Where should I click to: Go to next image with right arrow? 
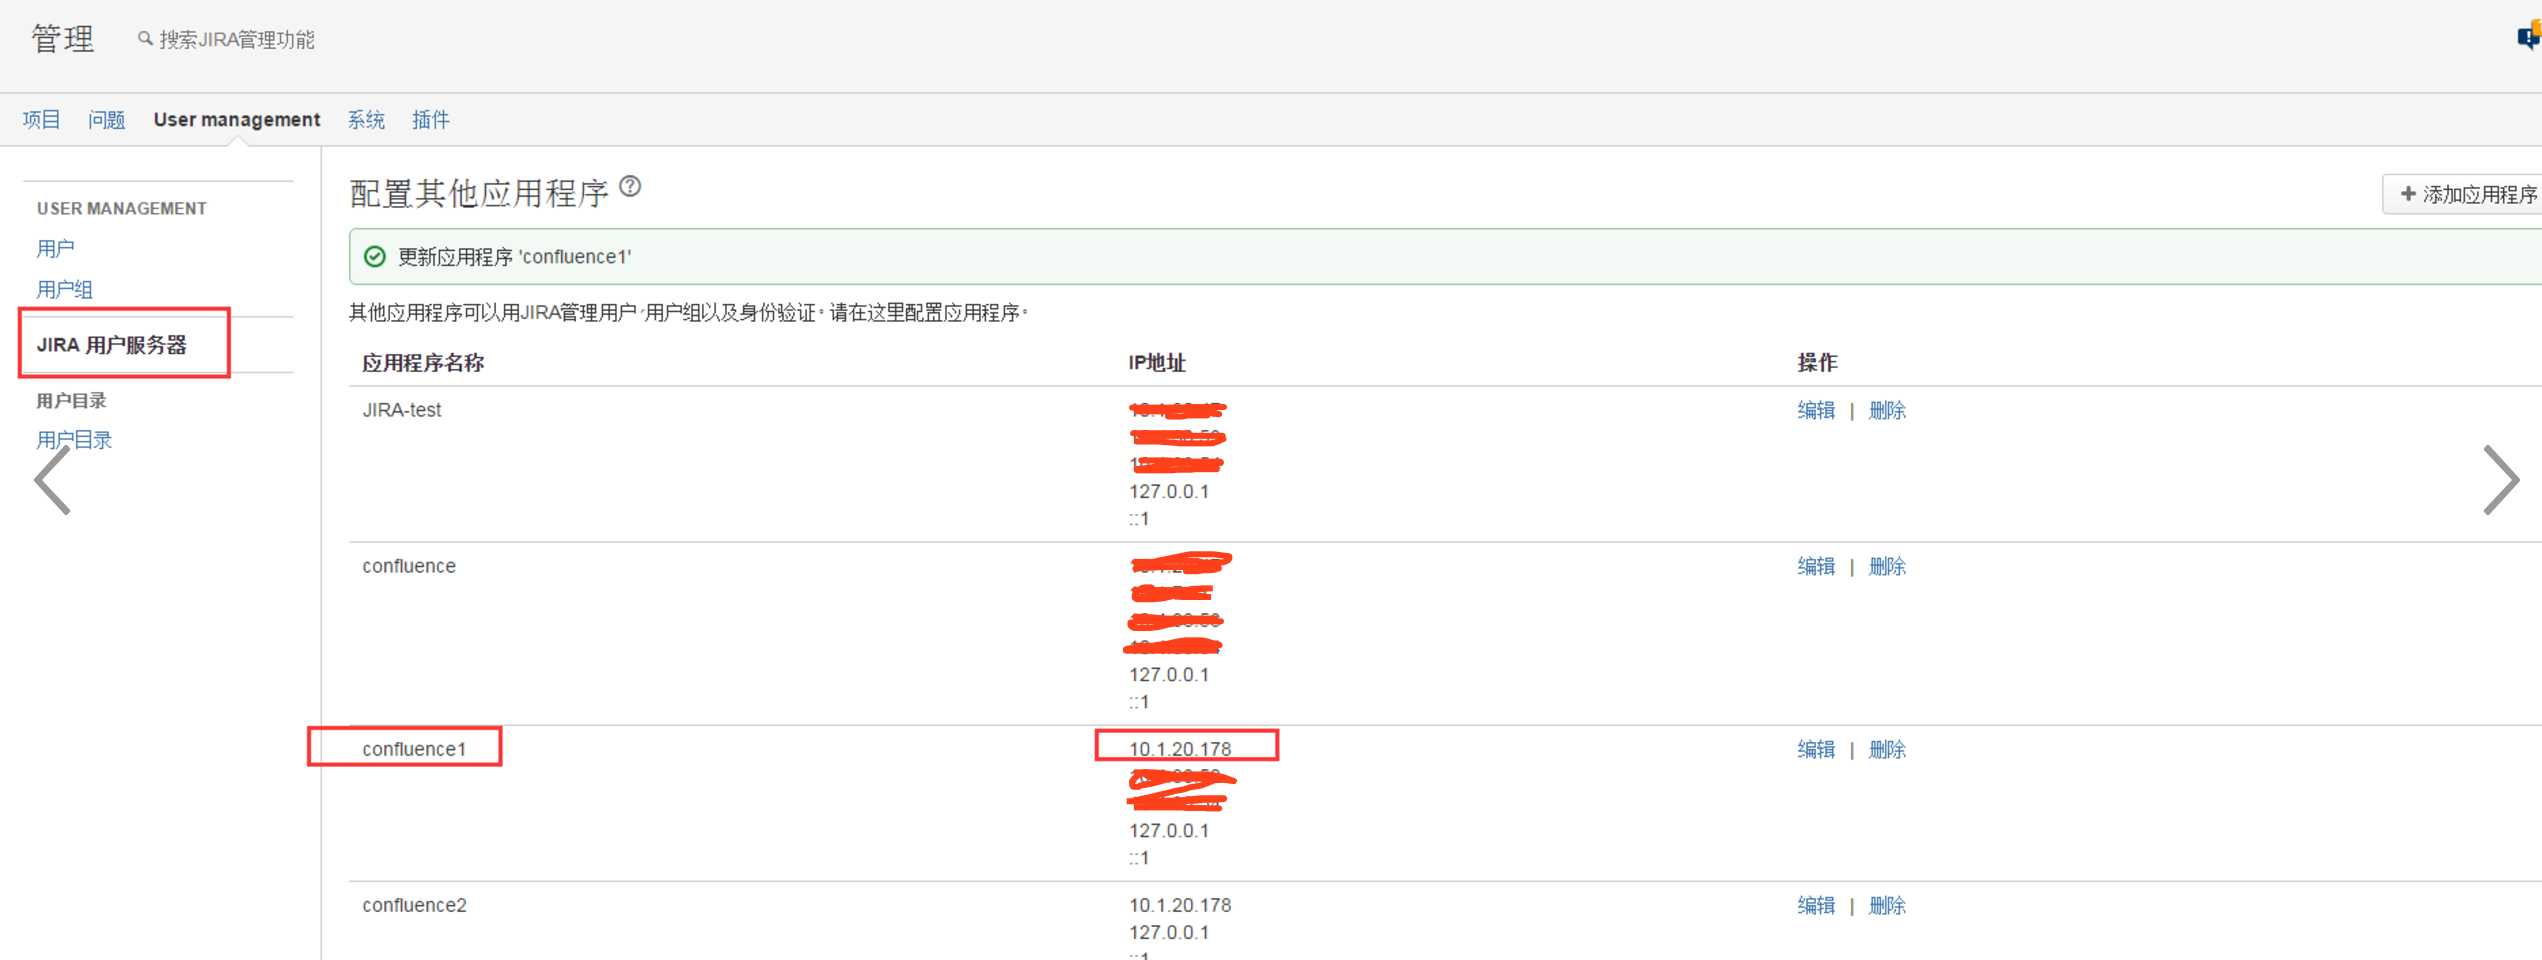[x=2501, y=481]
